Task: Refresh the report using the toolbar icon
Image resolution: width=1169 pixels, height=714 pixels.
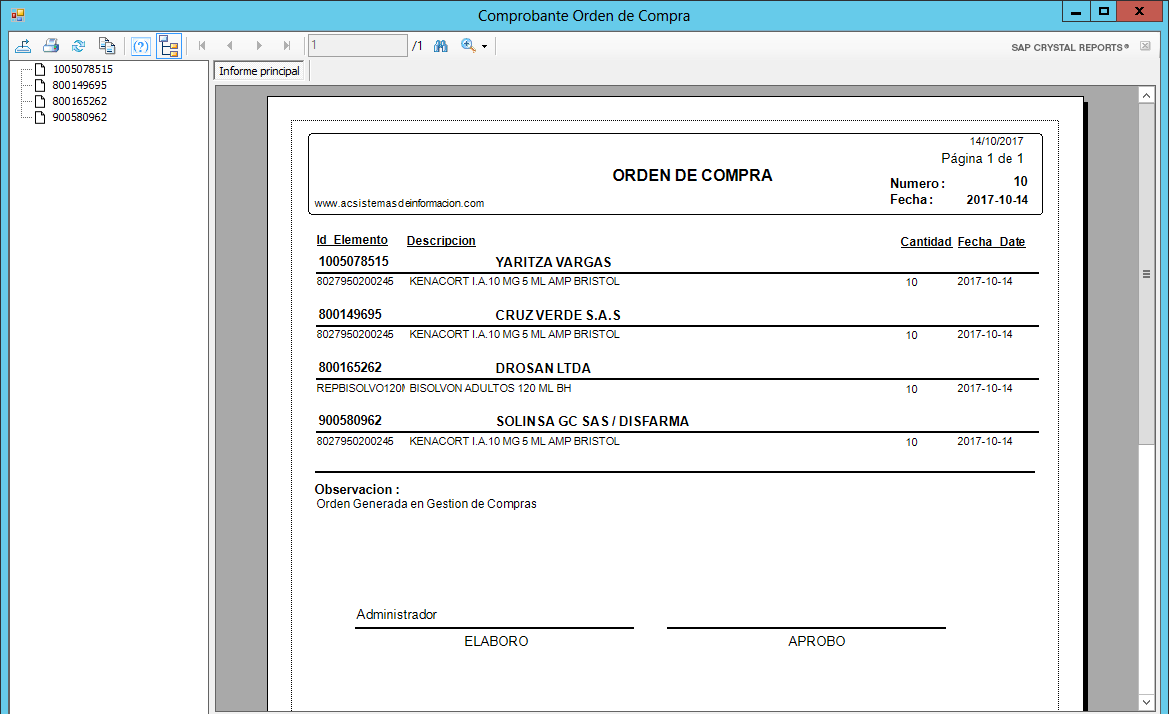Action: [x=78, y=46]
